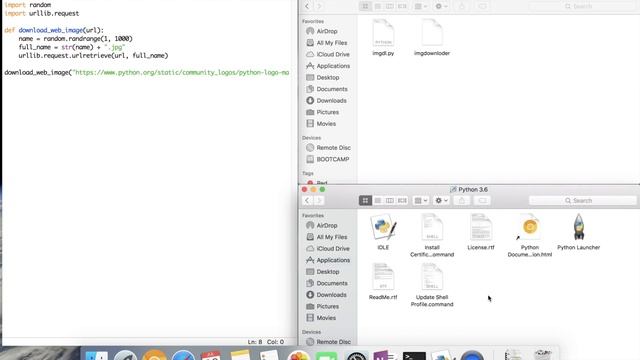Screen dimensions: 640x360
Task: Click the Edit Tags button in the imgdl.py window
Action: pyautogui.click(x=482, y=6)
